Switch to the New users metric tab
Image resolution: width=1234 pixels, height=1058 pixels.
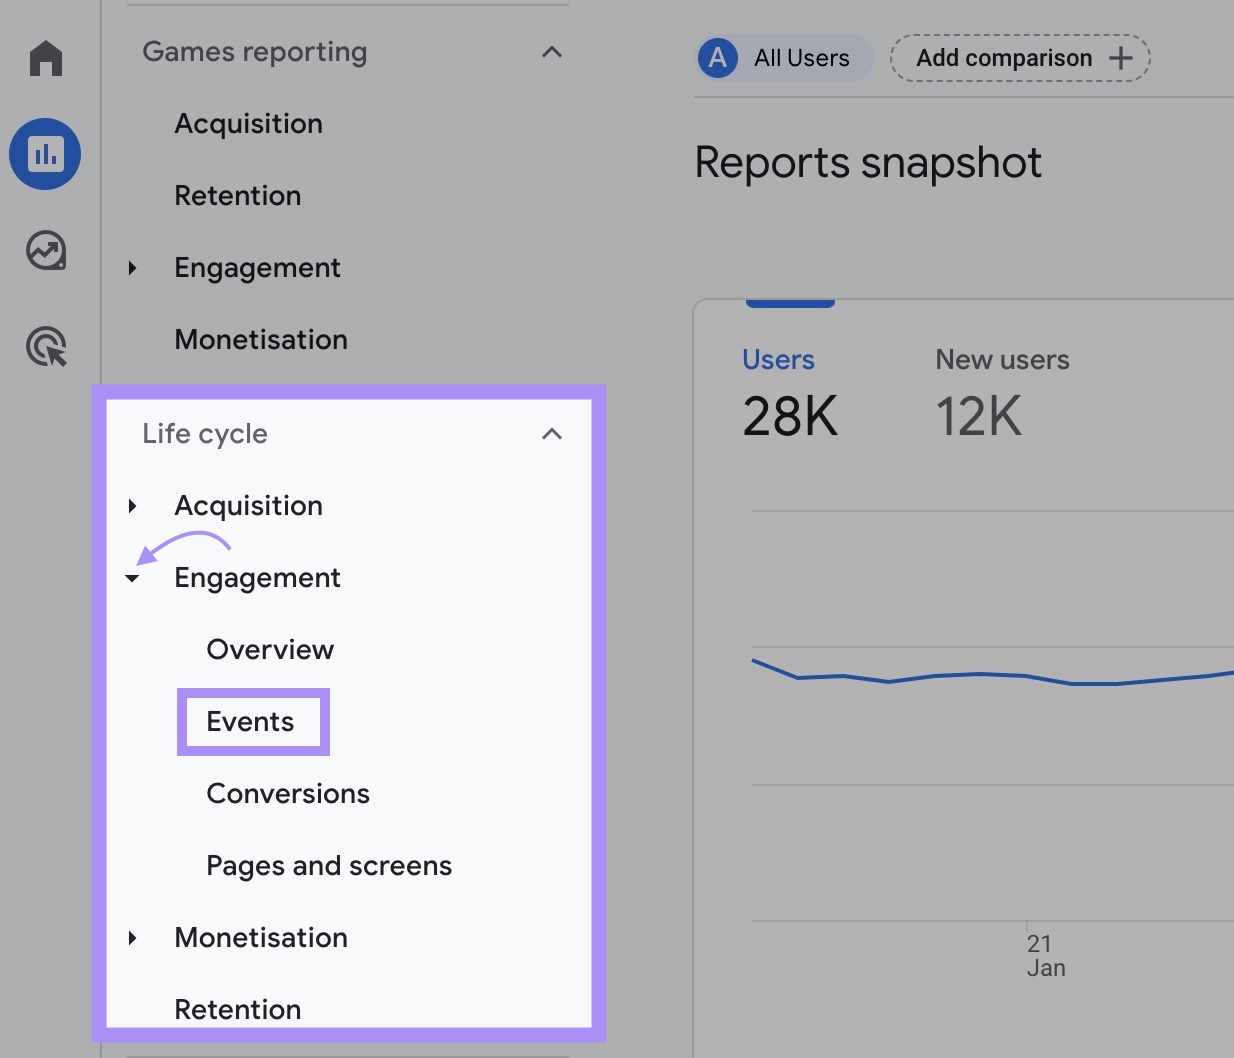(x=1002, y=390)
